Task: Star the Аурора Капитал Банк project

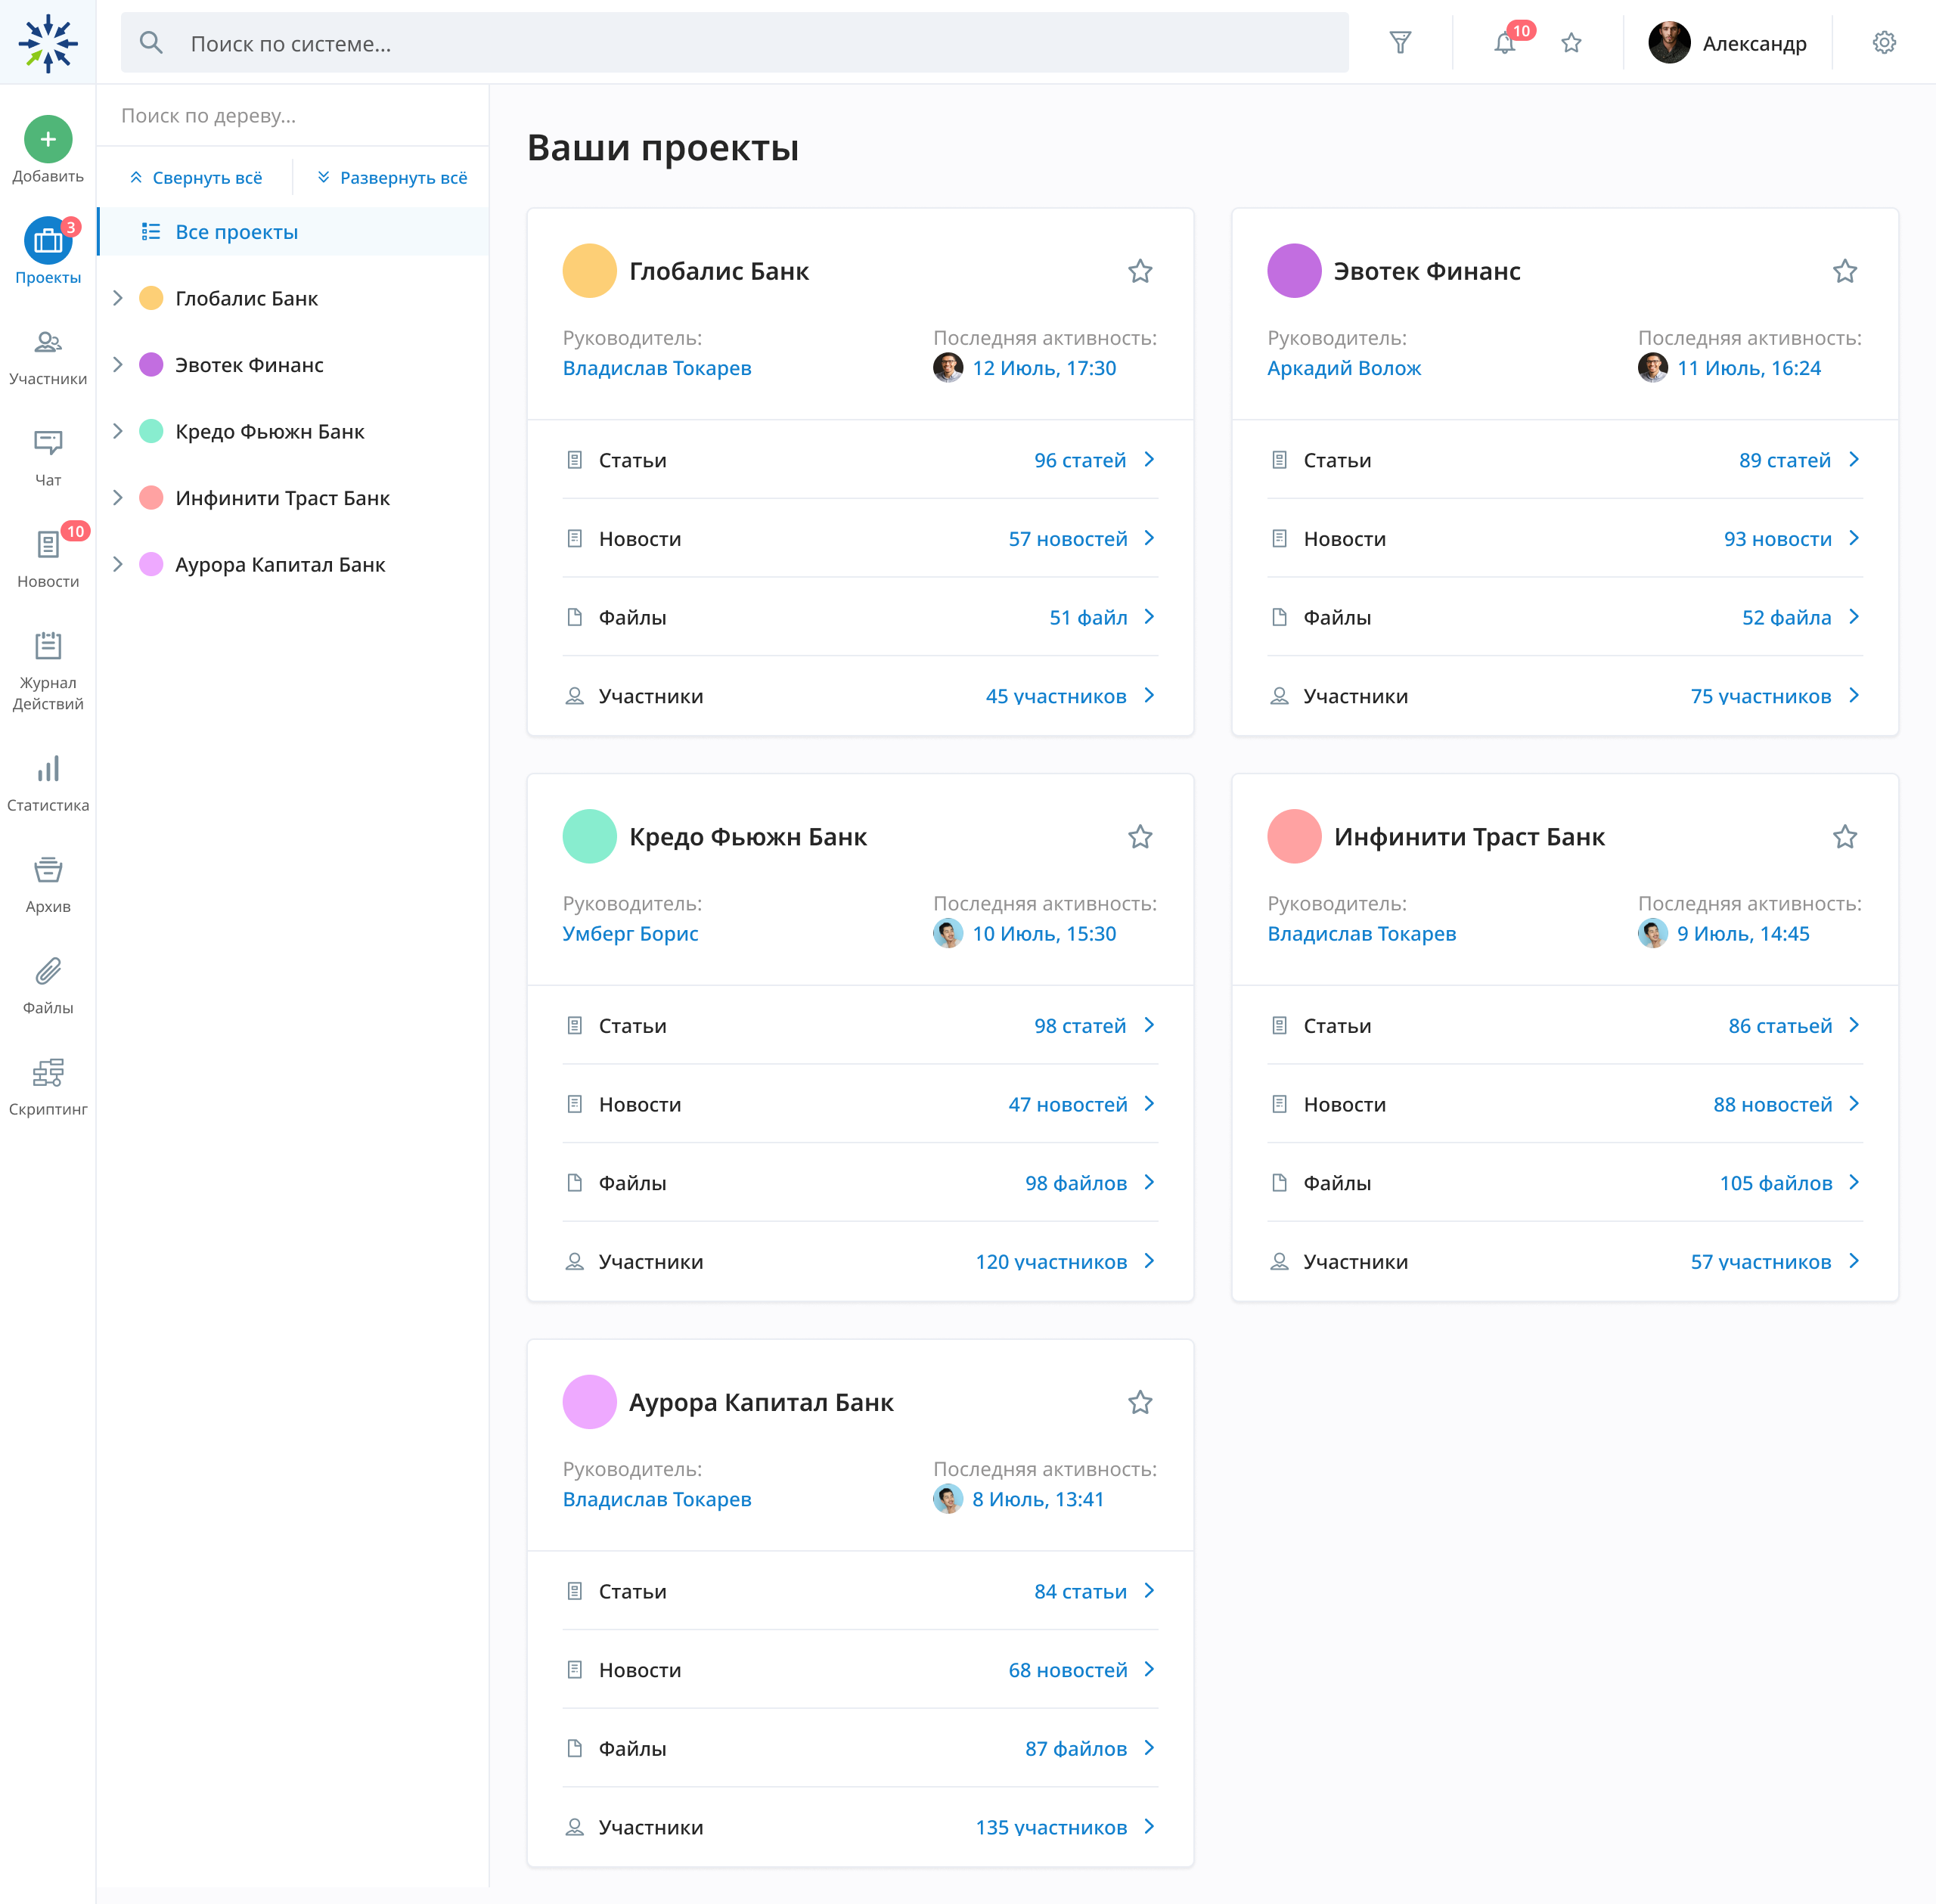Action: 1140,1402
